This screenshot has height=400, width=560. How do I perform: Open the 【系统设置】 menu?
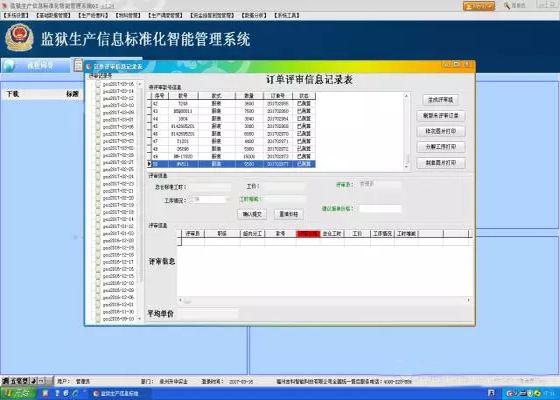(16, 15)
